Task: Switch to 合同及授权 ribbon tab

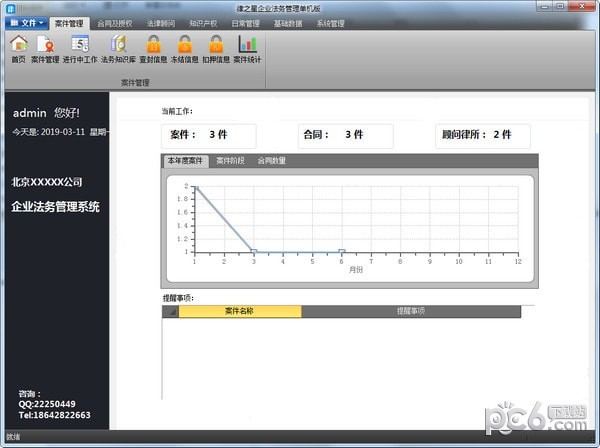Action: pos(114,23)
